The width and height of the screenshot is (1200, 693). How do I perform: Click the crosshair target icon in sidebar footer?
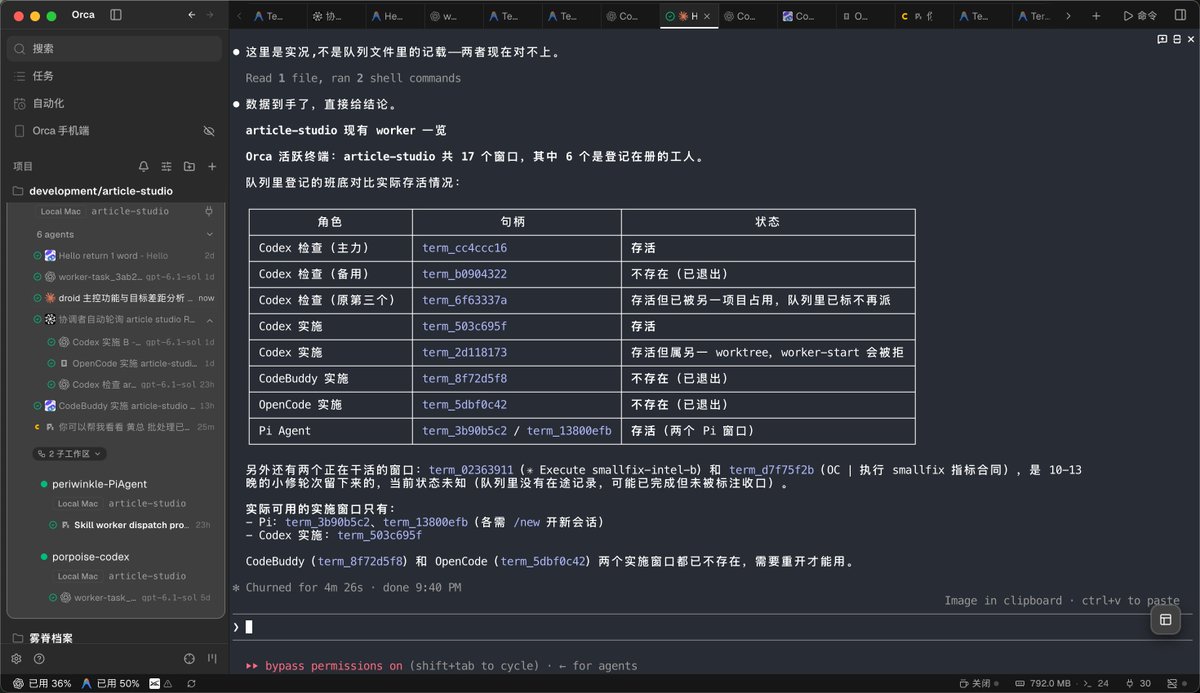189,659
